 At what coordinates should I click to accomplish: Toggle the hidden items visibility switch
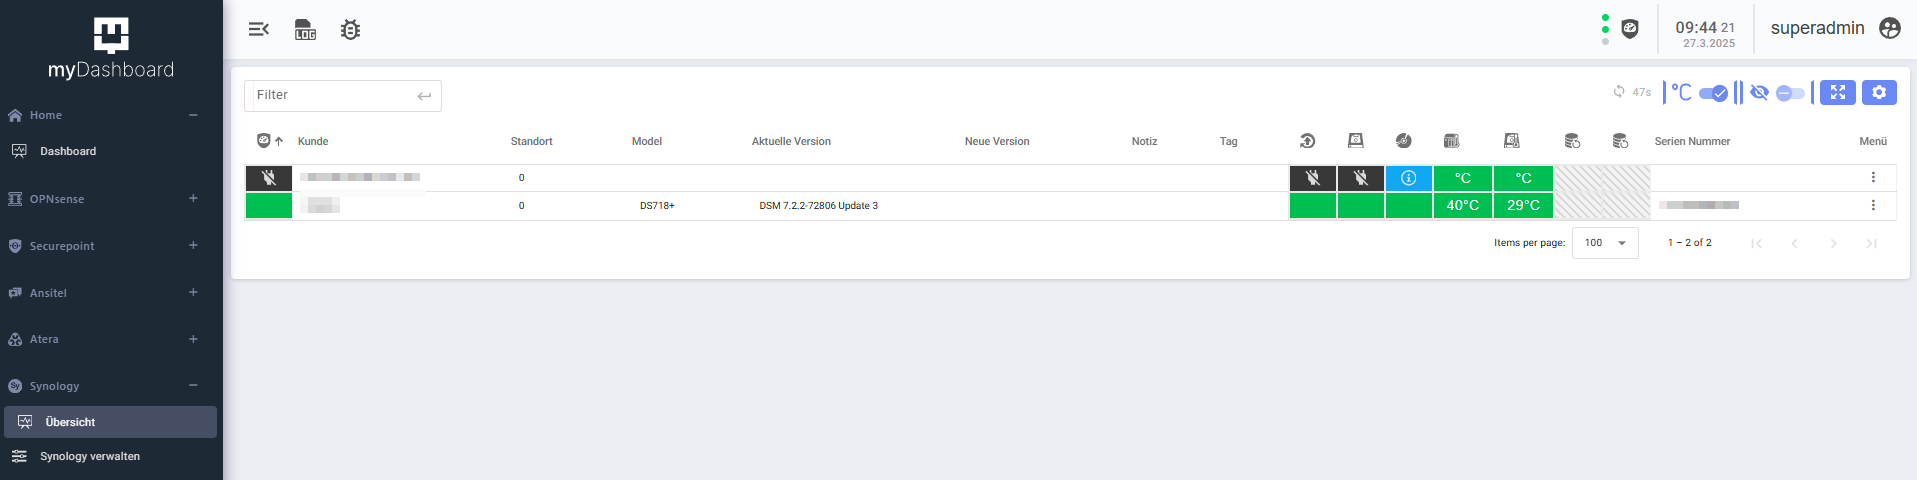click(1789, 93)
